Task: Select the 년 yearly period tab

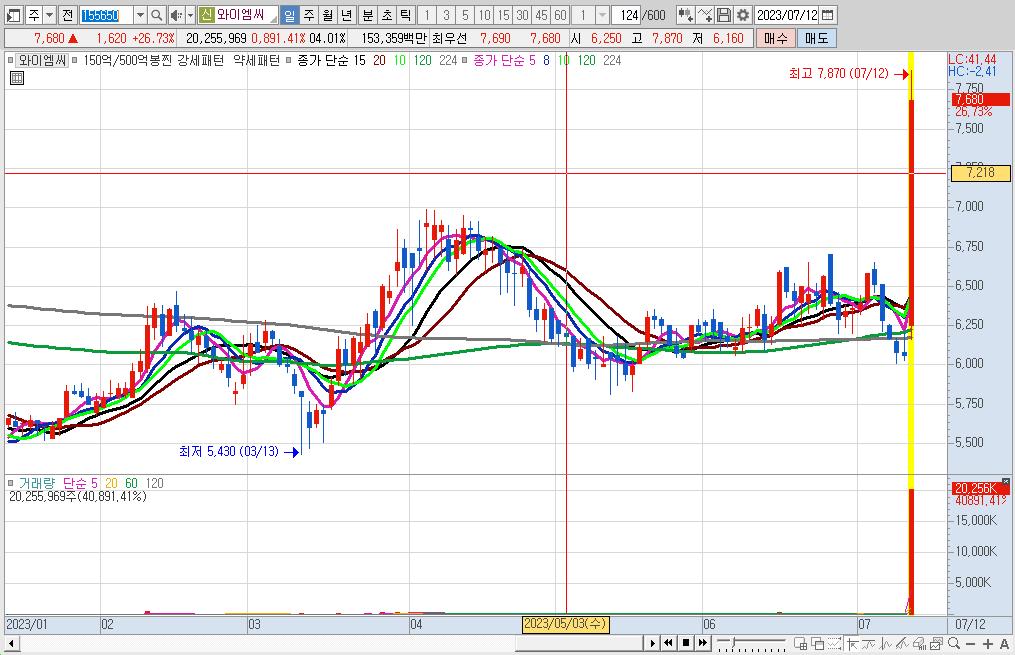Action: point(346,14)
